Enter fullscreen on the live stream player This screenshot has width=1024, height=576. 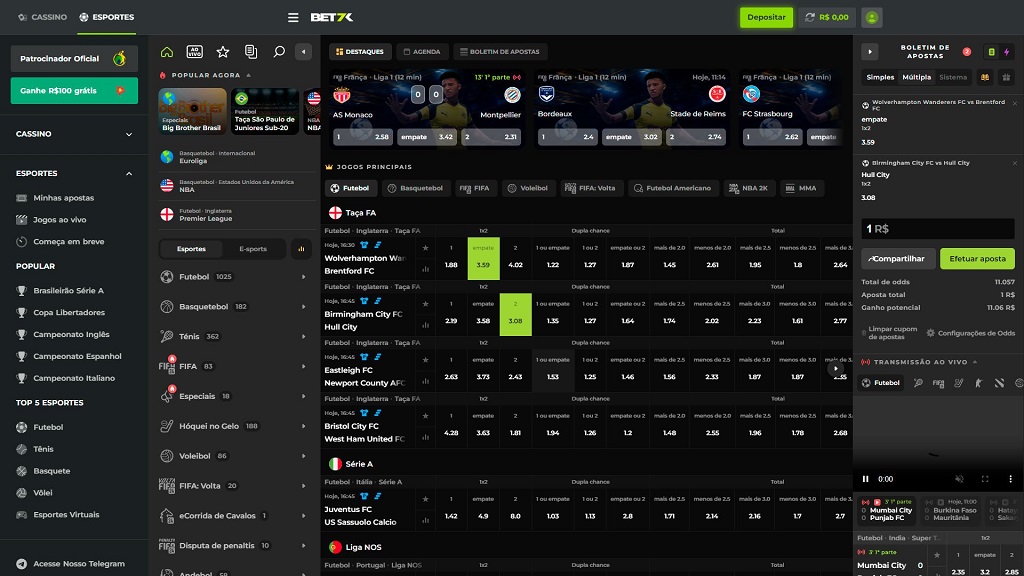[985, 479]
